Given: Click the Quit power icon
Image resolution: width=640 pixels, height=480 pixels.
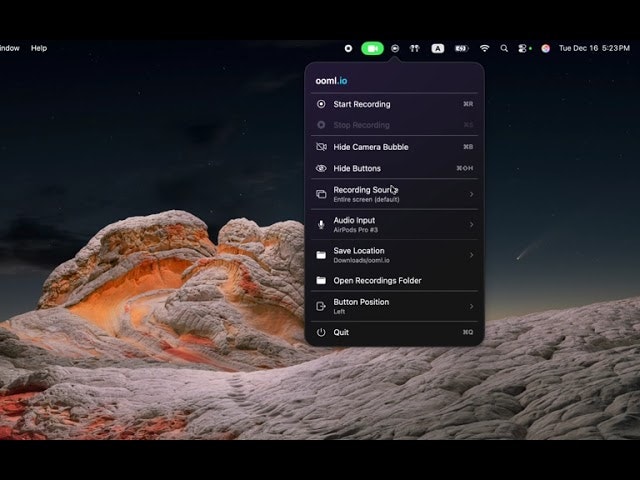Looking at the screenshot, I should [321, 332].
